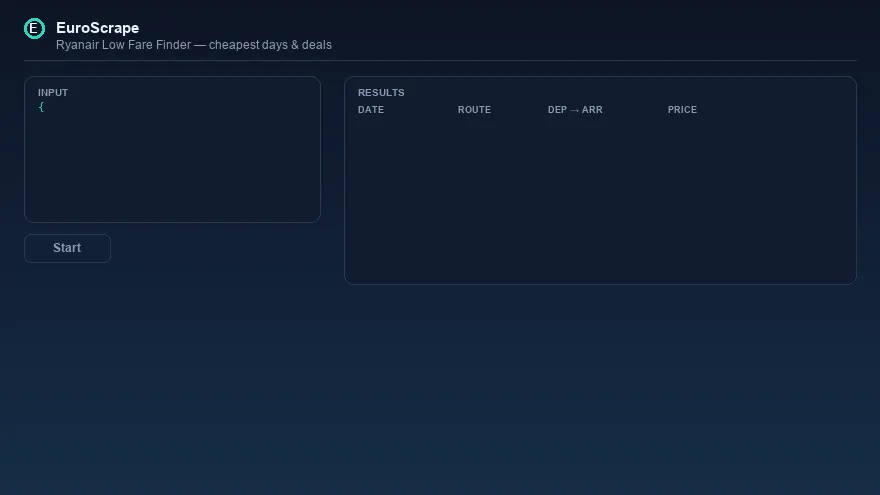The height and width of the screenshot is (495, 880).
Task: Click the EuroScrape logo icon
Action: coord(34,29)
